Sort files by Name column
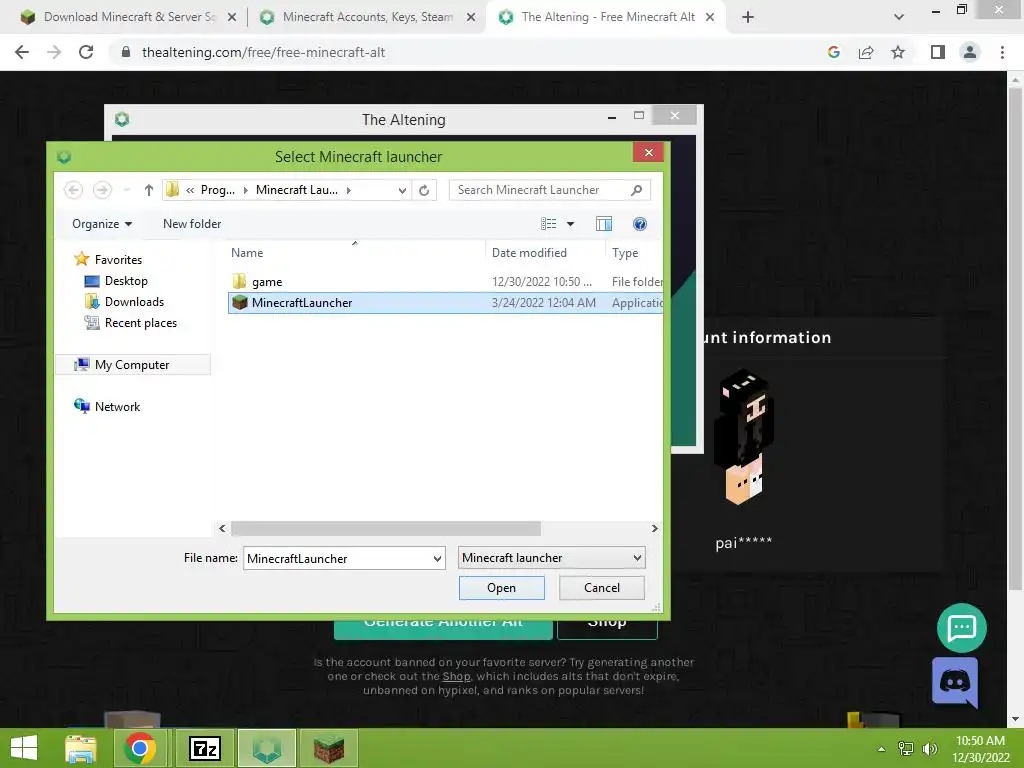The image size is (1024, 768). point(247,253)
